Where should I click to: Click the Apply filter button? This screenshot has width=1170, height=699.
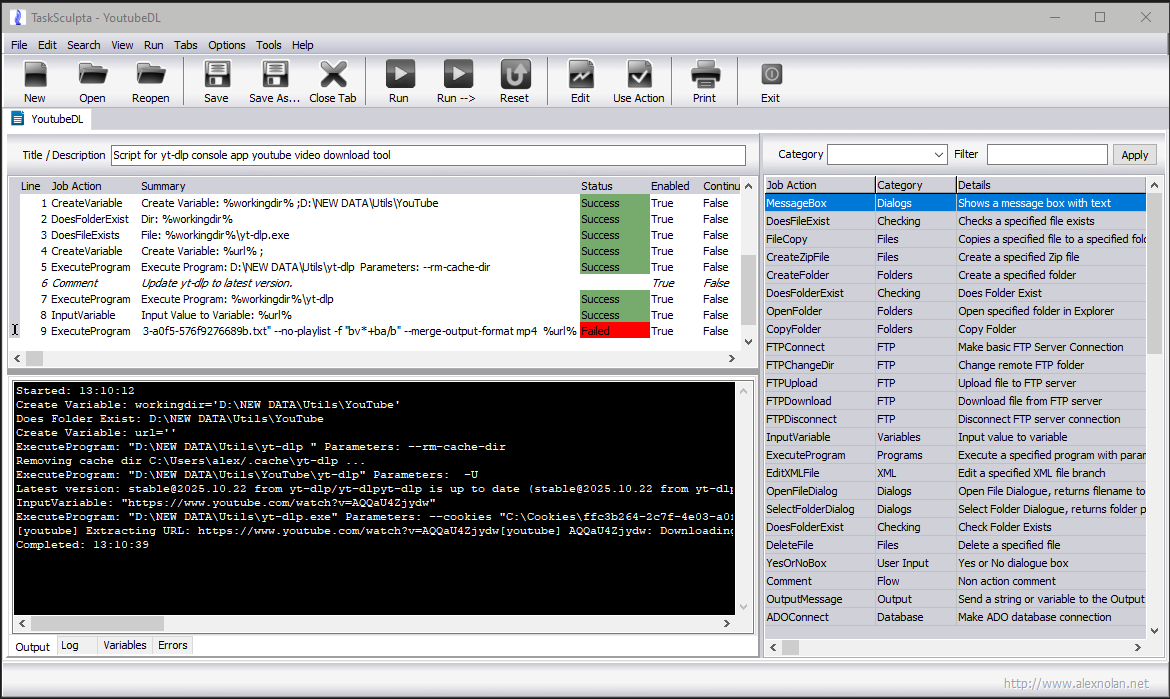pyautogui.click(x=1134, y=155)
